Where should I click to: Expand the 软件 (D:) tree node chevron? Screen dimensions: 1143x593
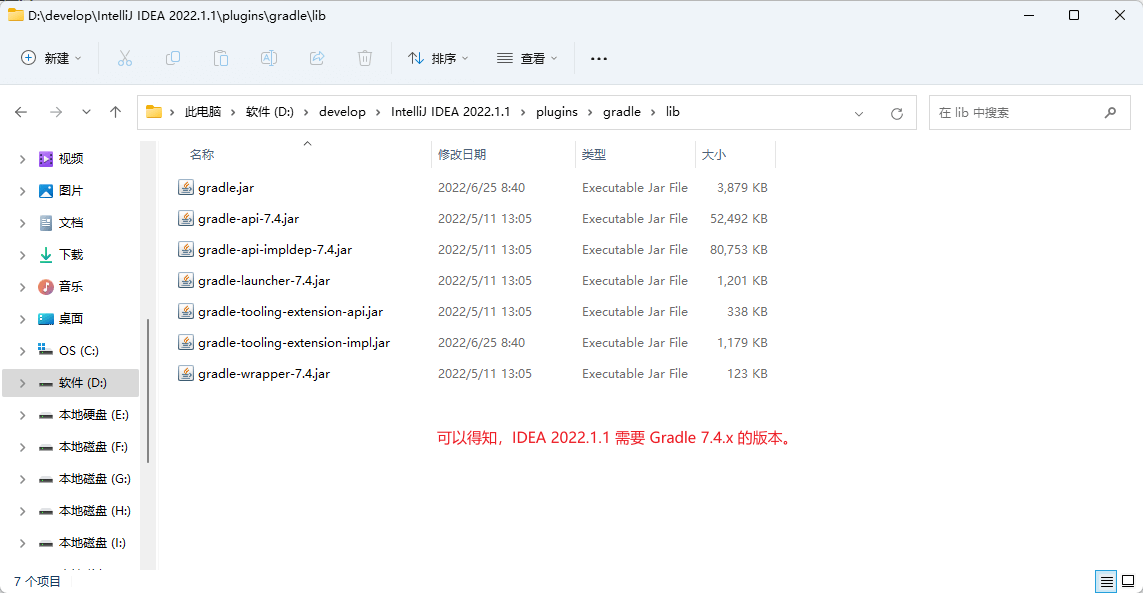pyautogui.click(x=23, y=384)
